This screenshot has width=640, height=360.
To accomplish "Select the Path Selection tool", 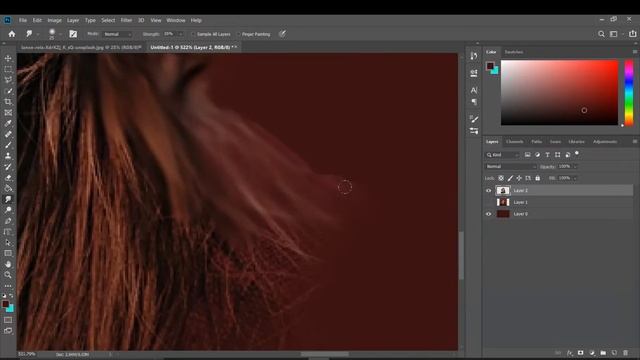I will (8, 242).
